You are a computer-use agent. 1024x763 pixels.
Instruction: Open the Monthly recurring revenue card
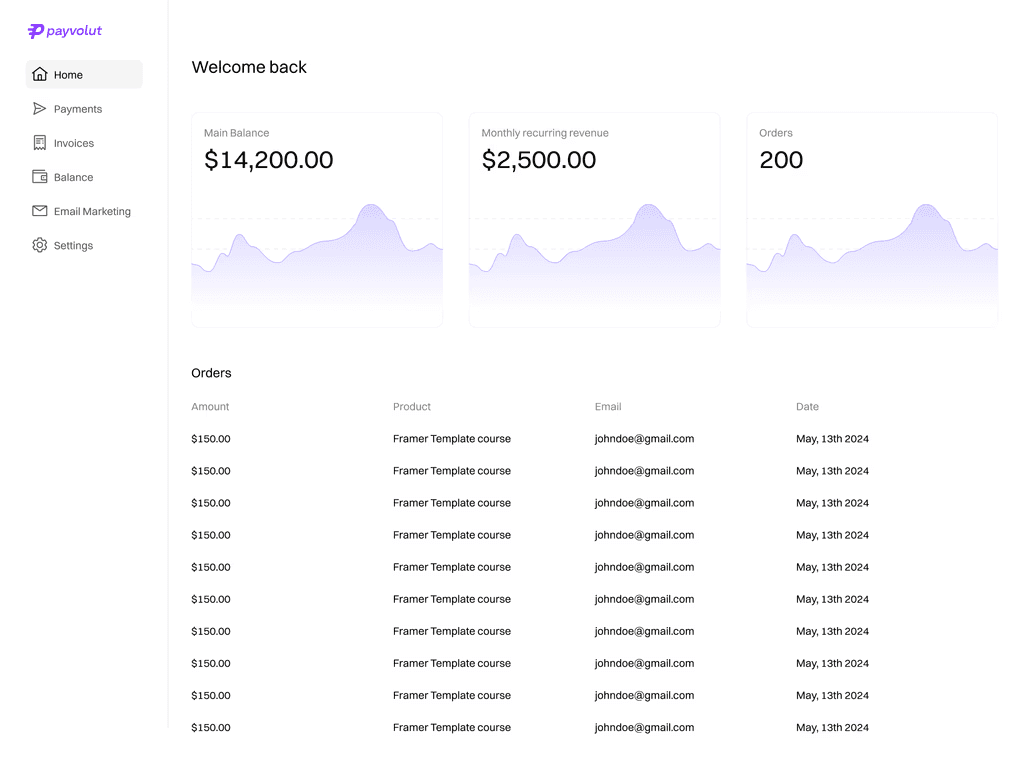pos(594,219)
